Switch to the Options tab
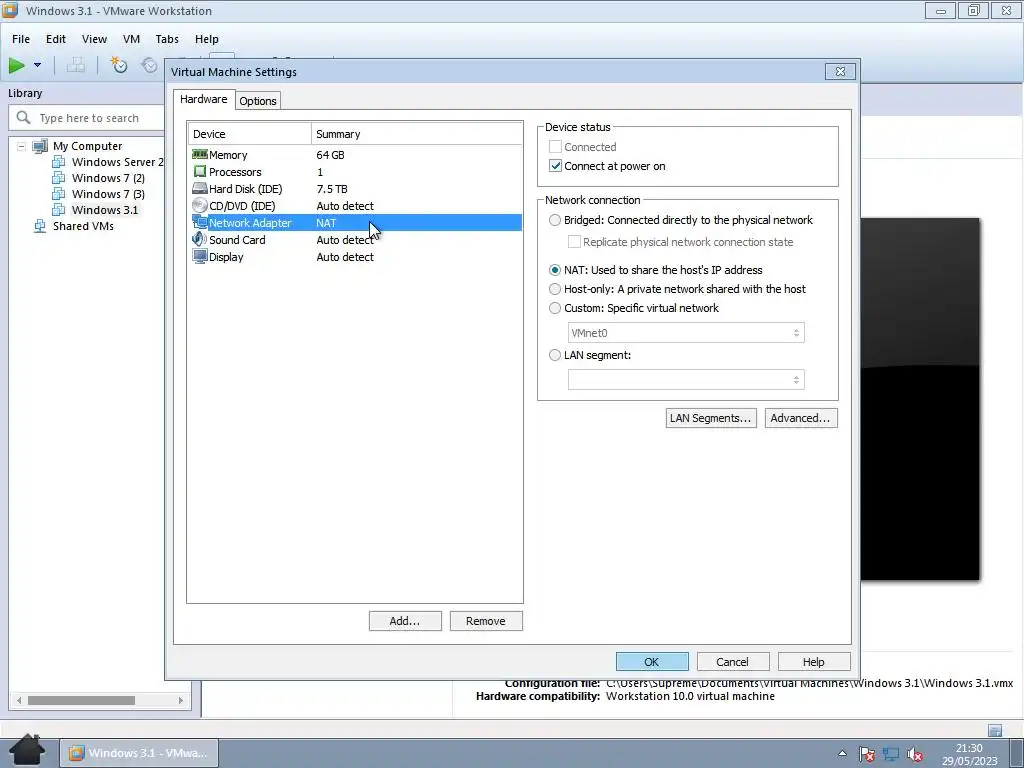 coord(258,101)
